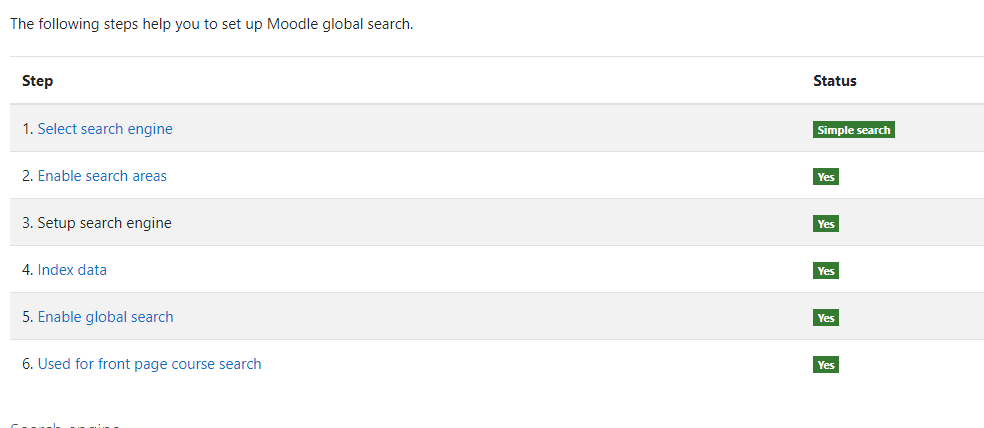
Task: Click the step number before Enable global search
Action: click(28, 317)
